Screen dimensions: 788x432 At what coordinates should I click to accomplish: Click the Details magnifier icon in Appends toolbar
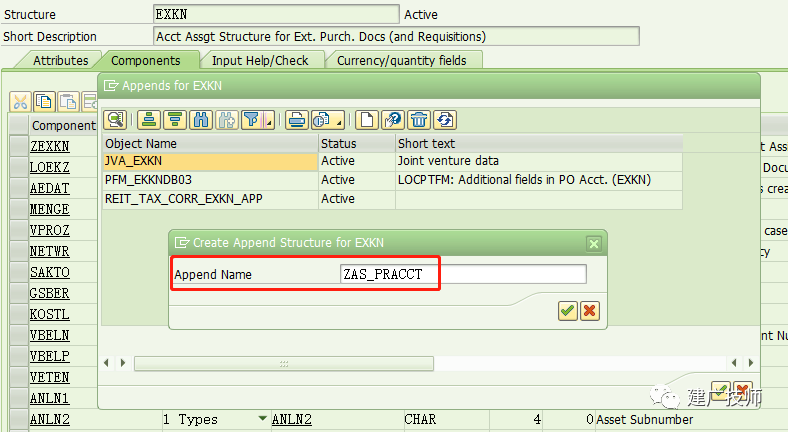[115, 120]
